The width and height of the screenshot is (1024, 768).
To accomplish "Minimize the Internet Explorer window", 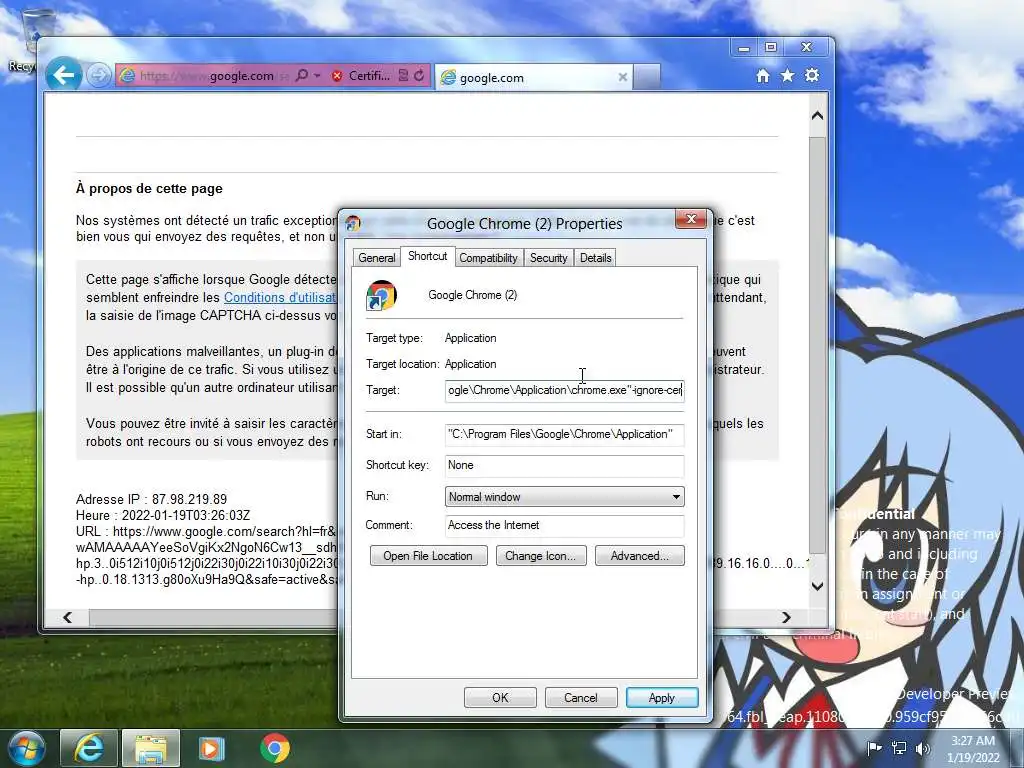I will (x=744, y=48).
